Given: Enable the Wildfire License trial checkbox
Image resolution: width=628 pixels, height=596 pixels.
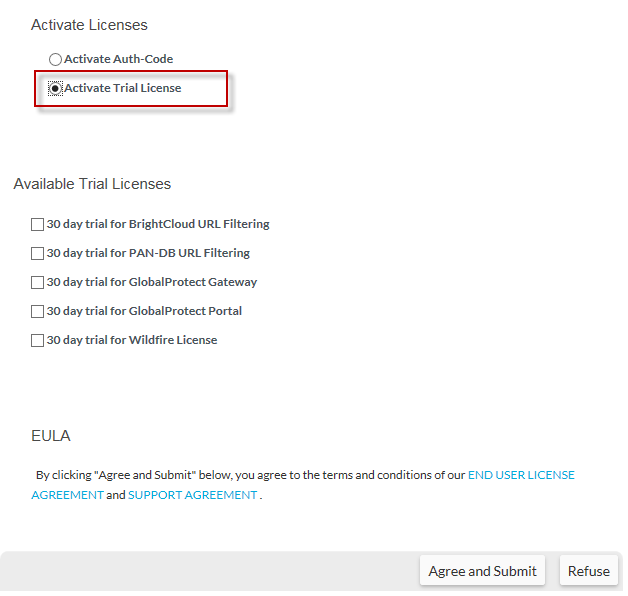Looking at the screenshot, I should tap(38, 340).
